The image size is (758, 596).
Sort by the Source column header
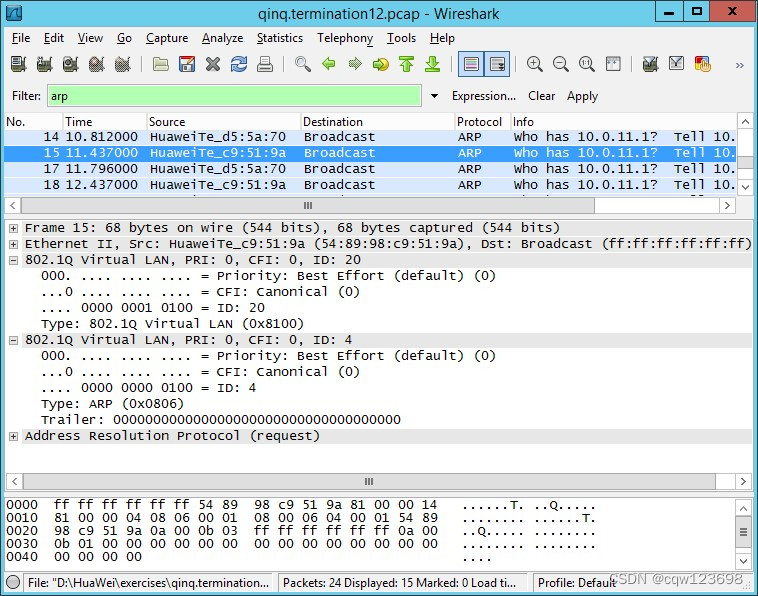(x=223, y=121)
